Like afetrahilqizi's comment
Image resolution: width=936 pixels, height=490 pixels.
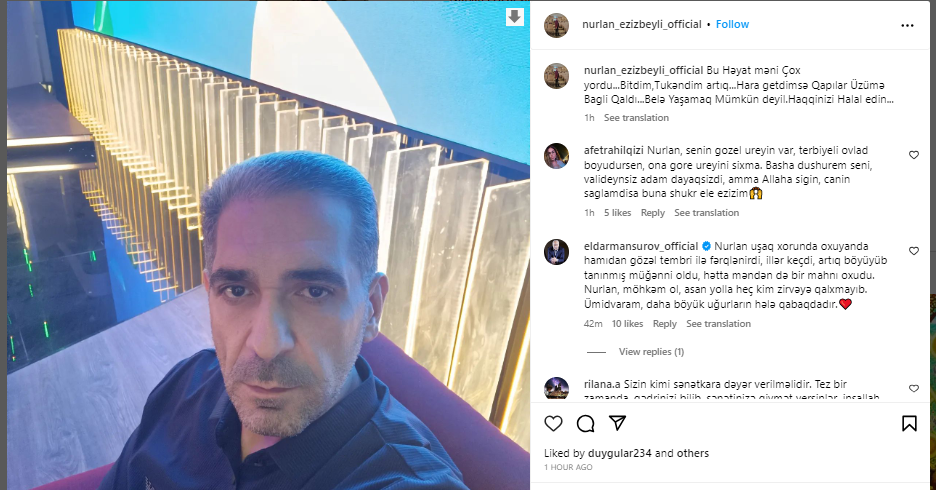(x=914, y=155)
